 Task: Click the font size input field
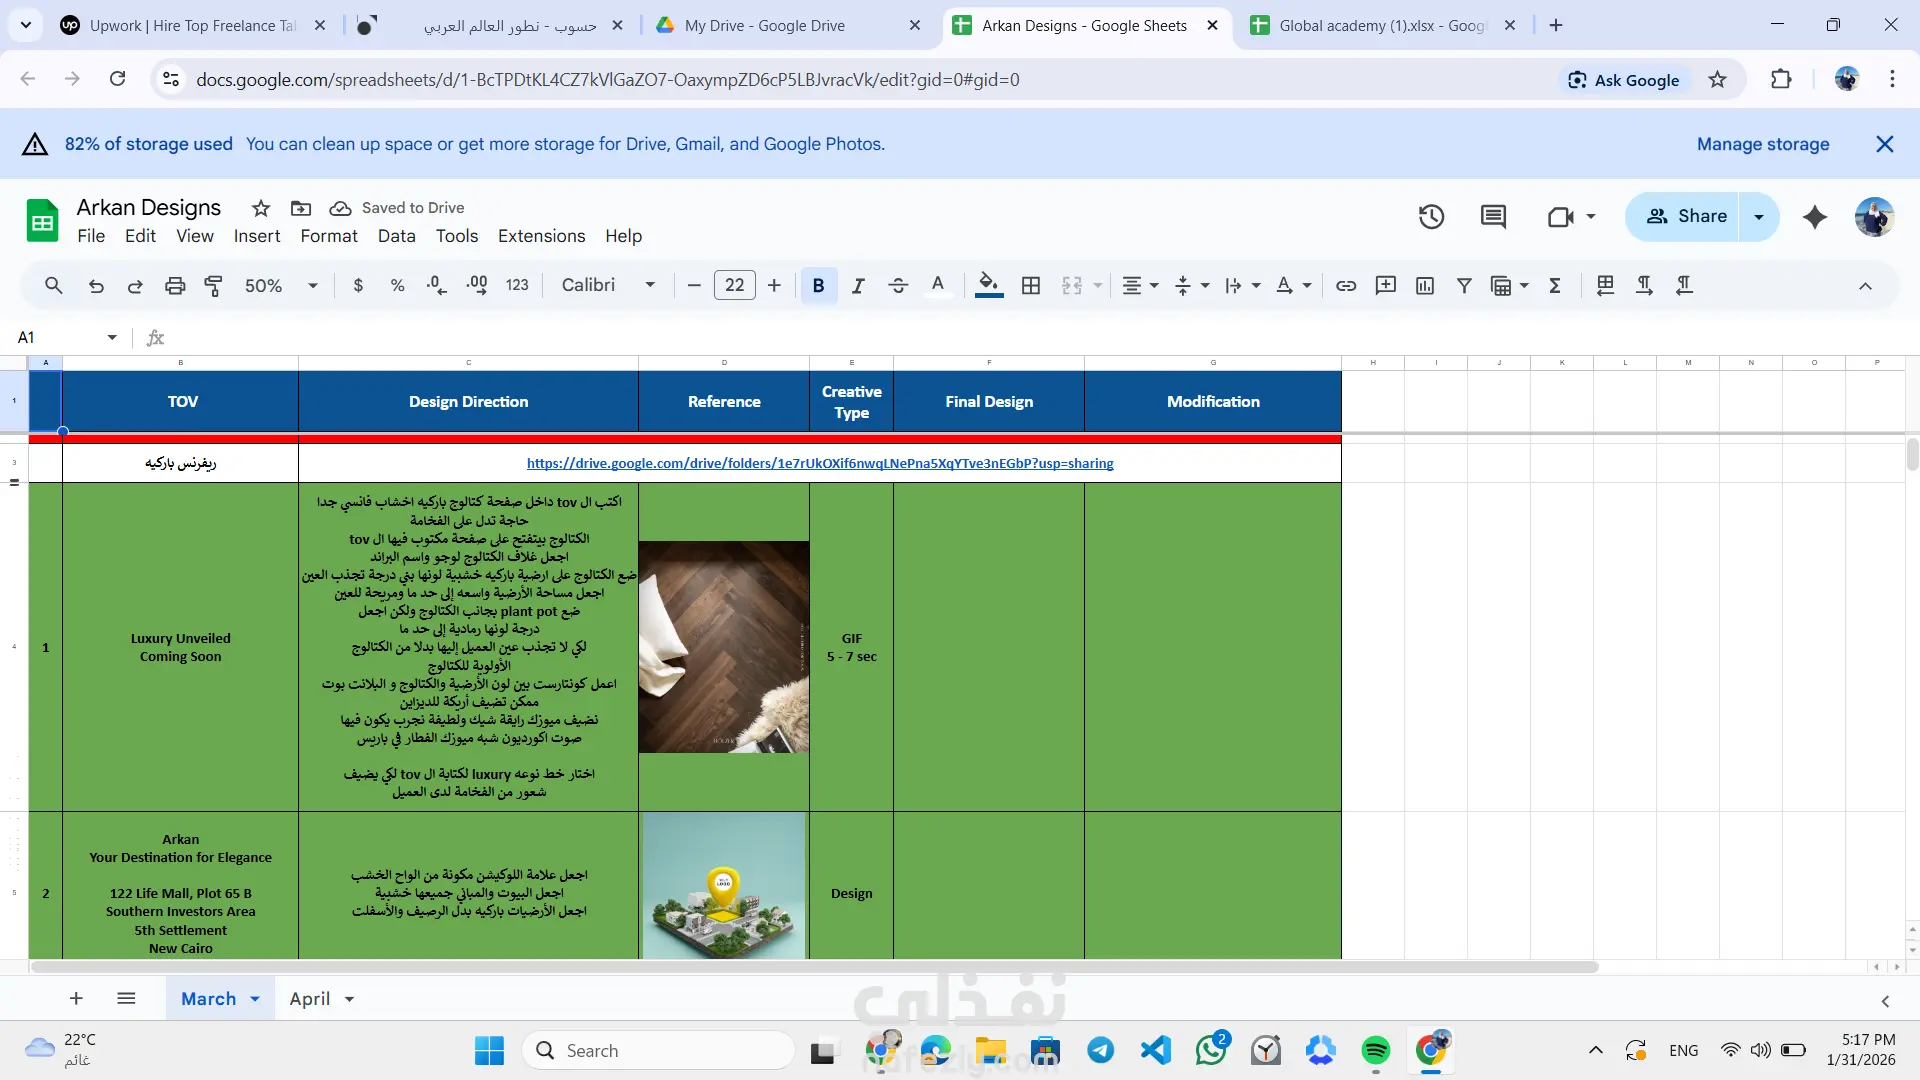[734, 286]
